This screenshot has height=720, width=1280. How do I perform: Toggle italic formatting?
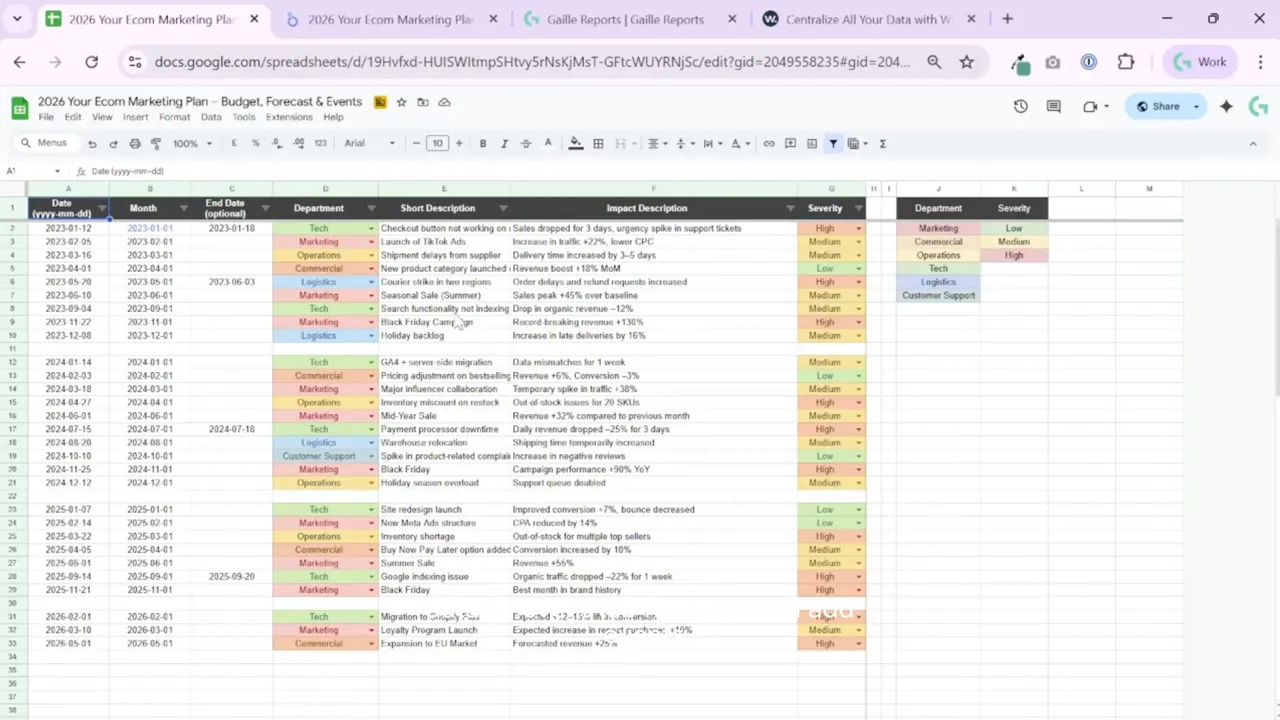504,143
